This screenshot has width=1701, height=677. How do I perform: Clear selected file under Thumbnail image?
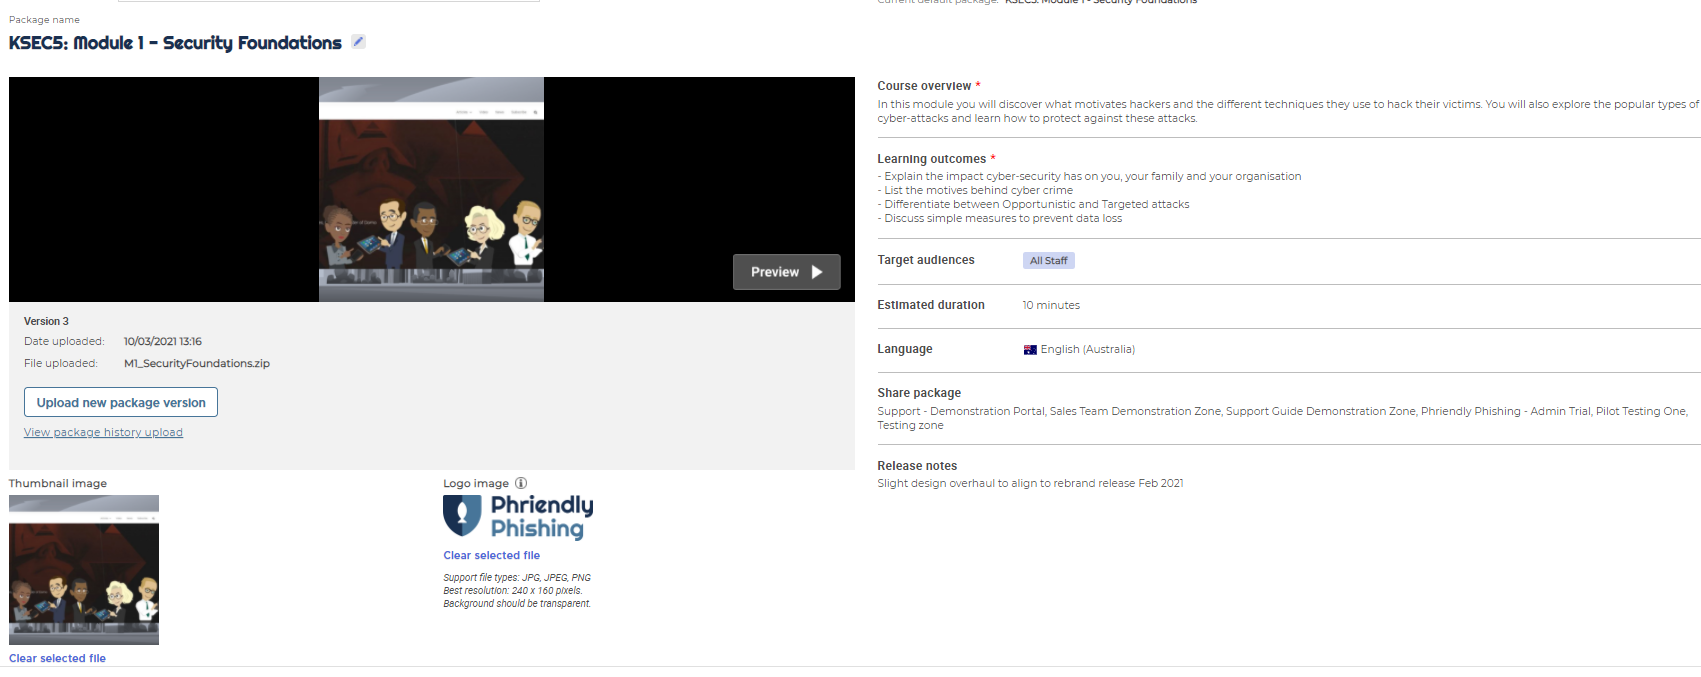click(57, 658)
